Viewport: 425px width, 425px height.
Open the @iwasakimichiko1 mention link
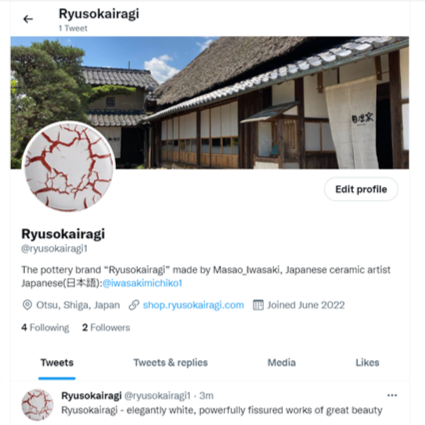point(142,283)
